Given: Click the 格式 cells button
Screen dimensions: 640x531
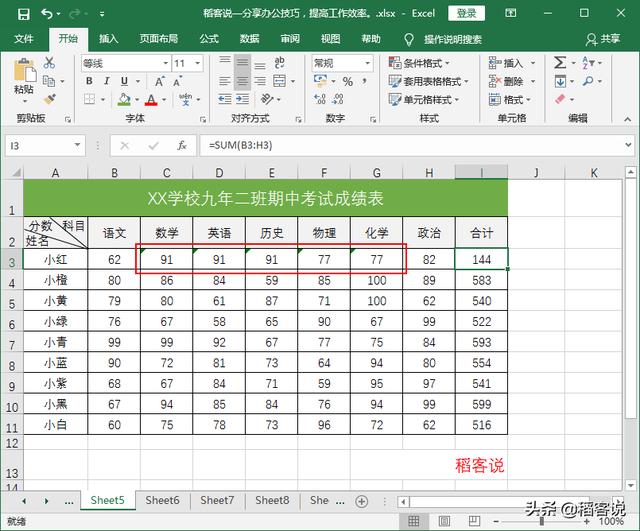Looking at the screenshot, I should (x=510, y=100).
